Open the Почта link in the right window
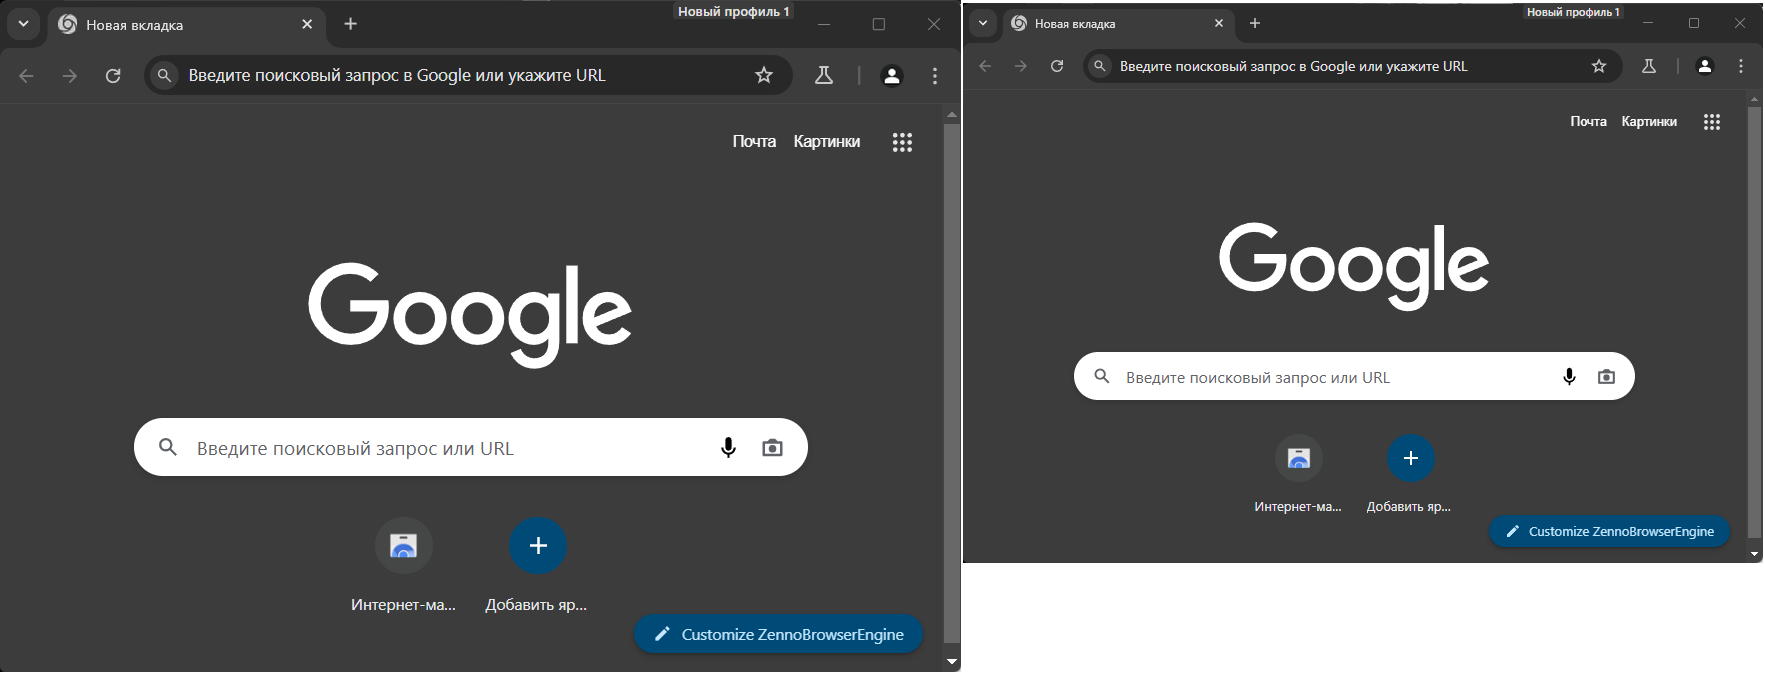This screenshot has height=675, width=1765. (x=1588, y=121)
